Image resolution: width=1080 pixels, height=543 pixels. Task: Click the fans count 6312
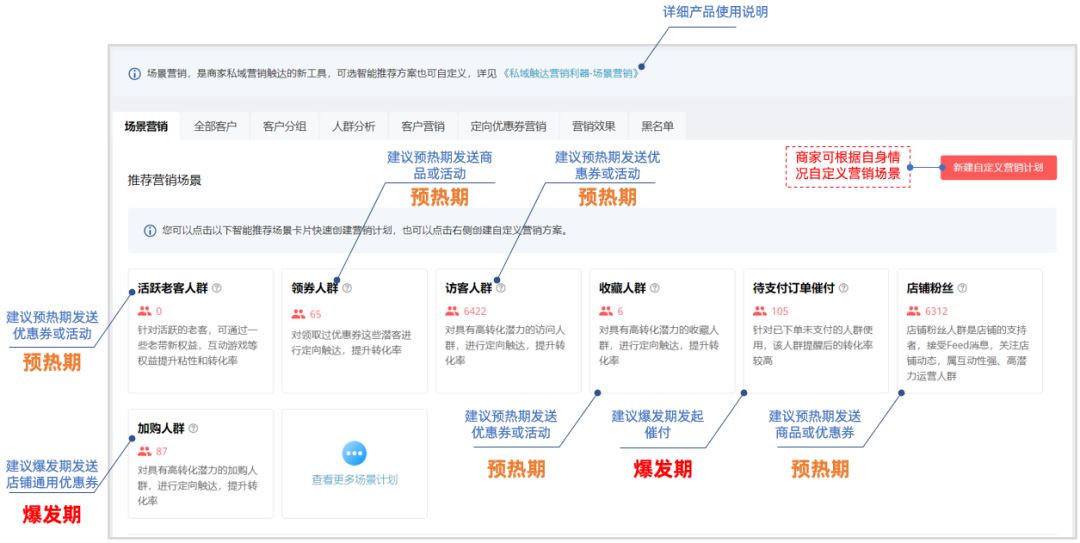(937, 311)
